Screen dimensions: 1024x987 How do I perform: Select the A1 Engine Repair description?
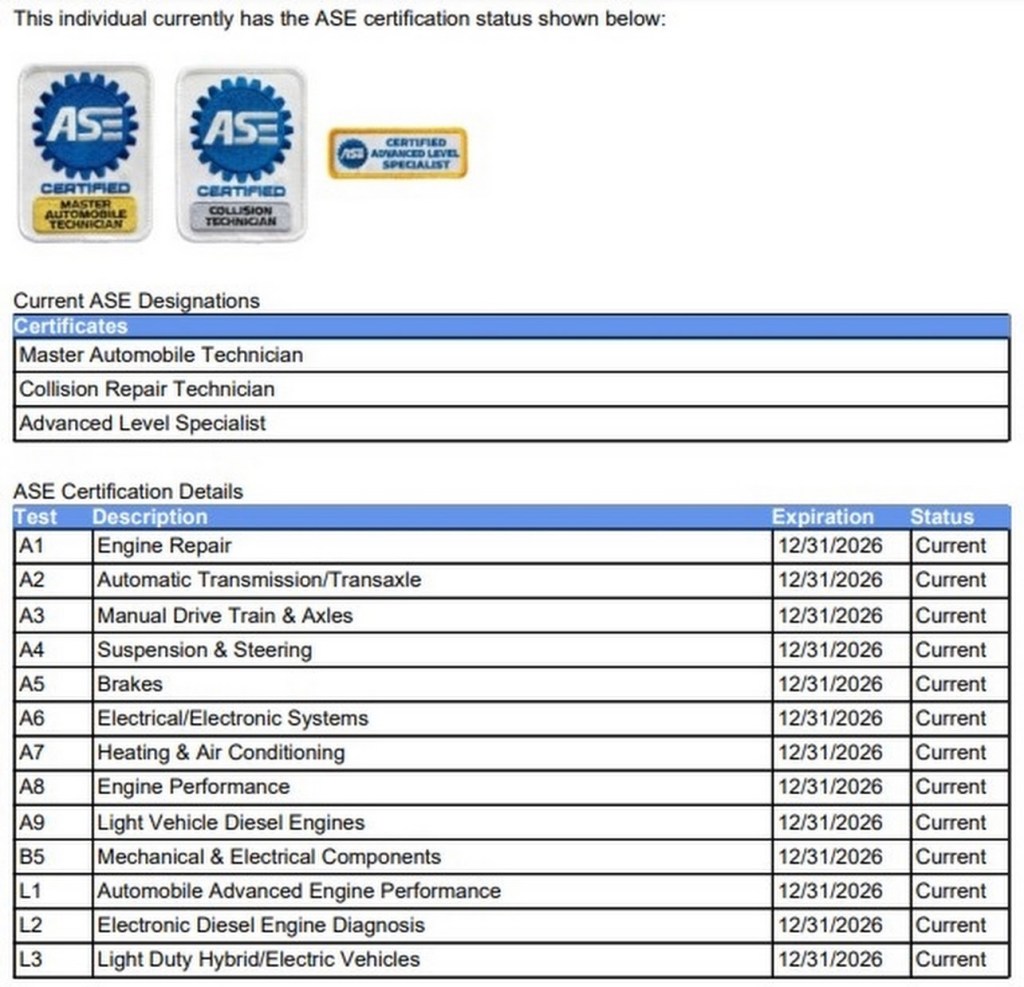[x=164, y=546]
